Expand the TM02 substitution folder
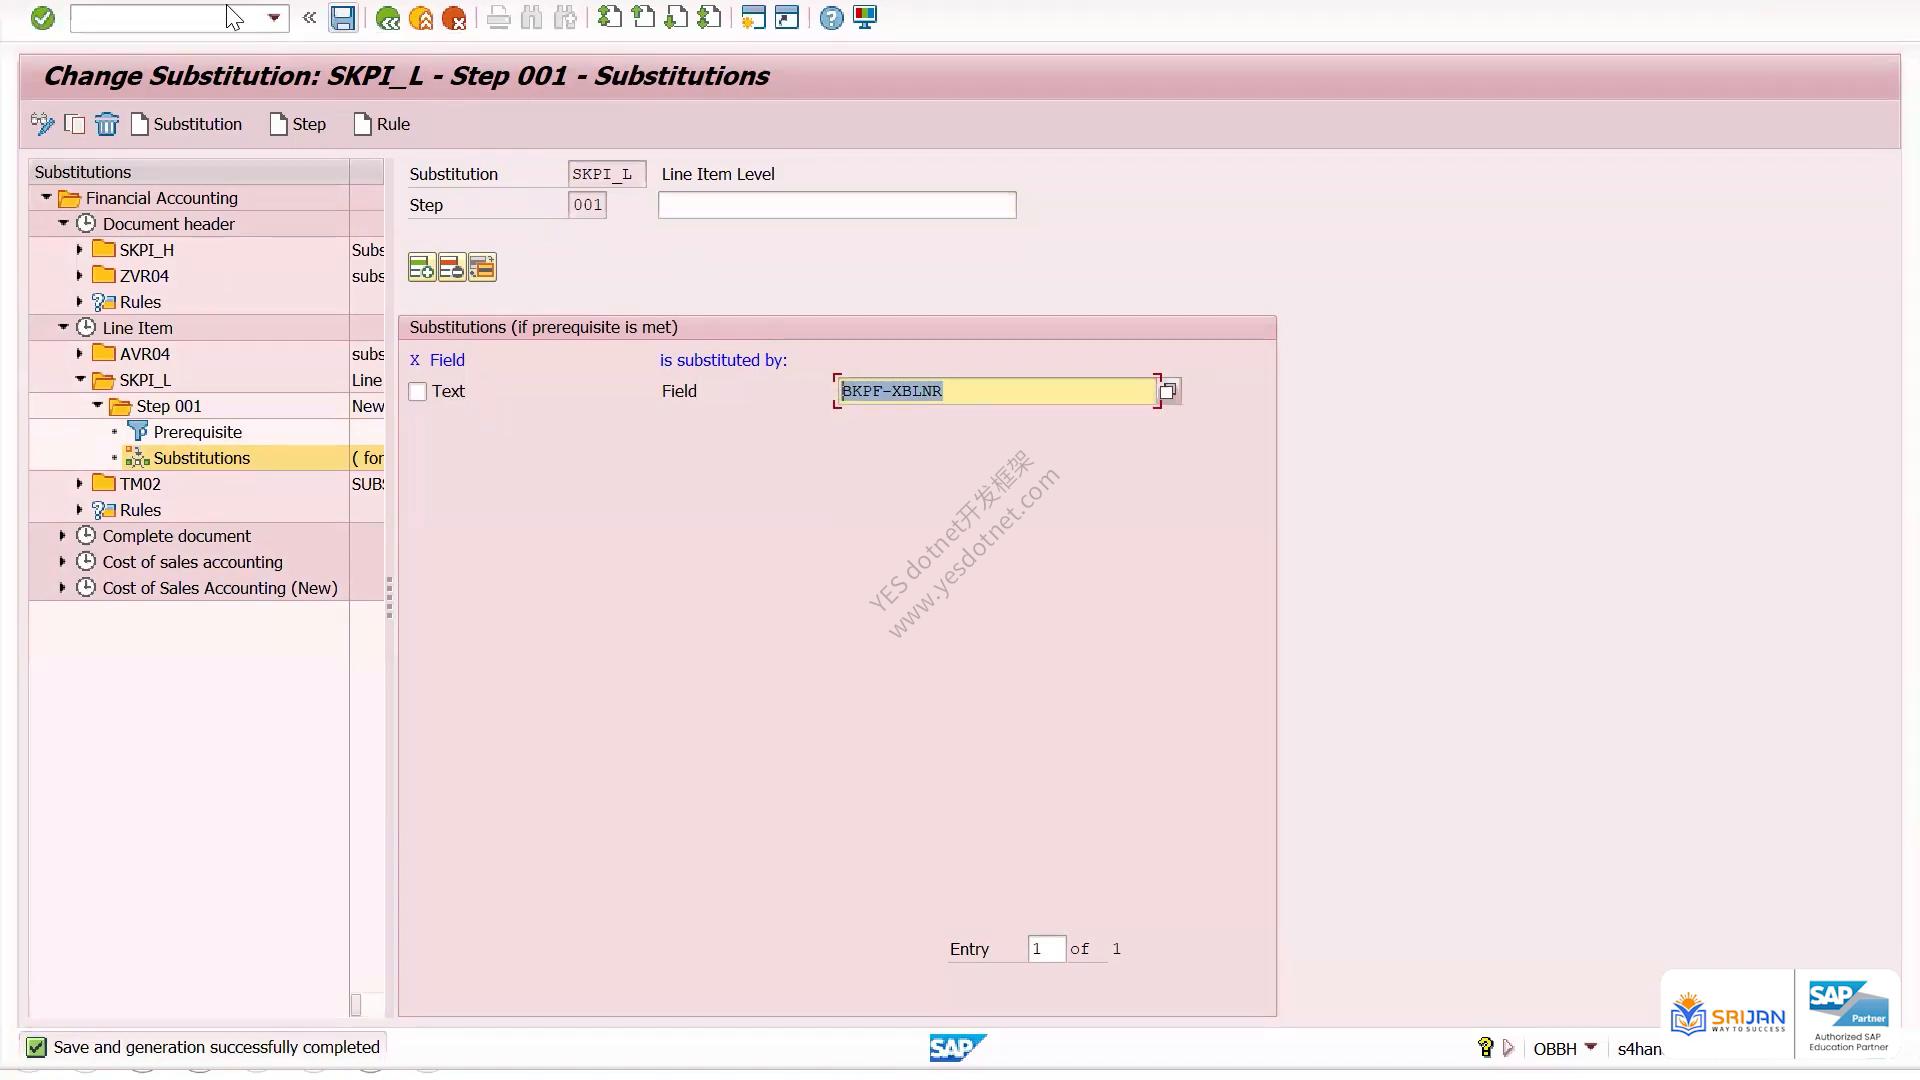1920x1080 pixels. pos(79,484)
